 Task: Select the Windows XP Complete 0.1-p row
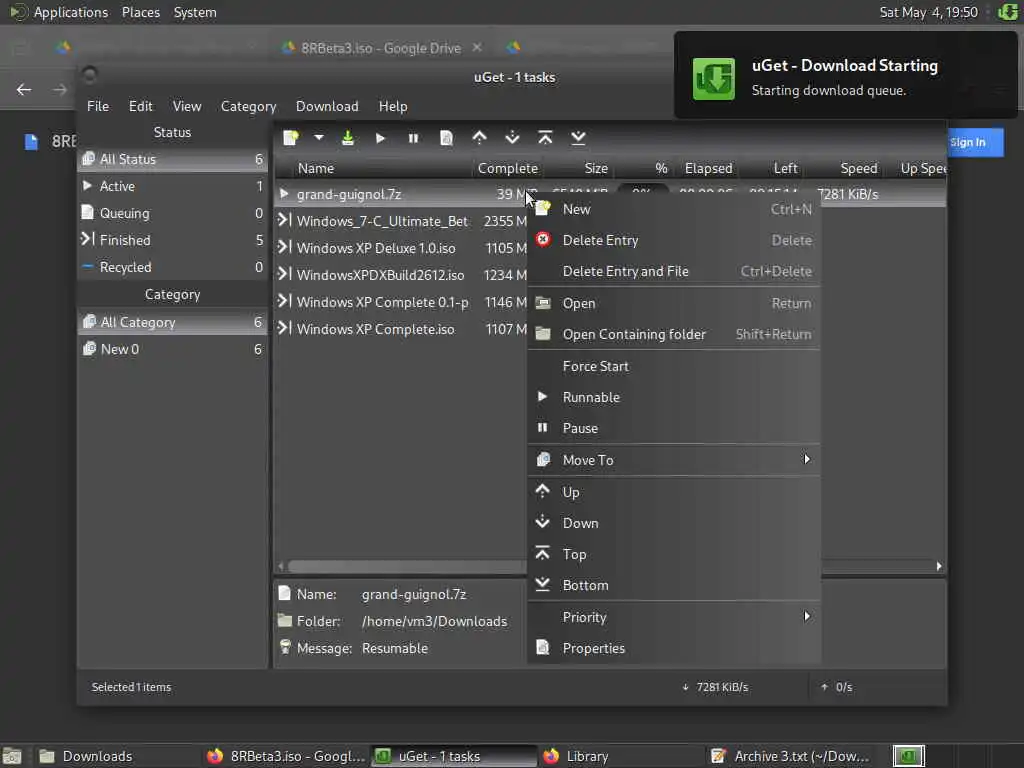tap(400, 302)
